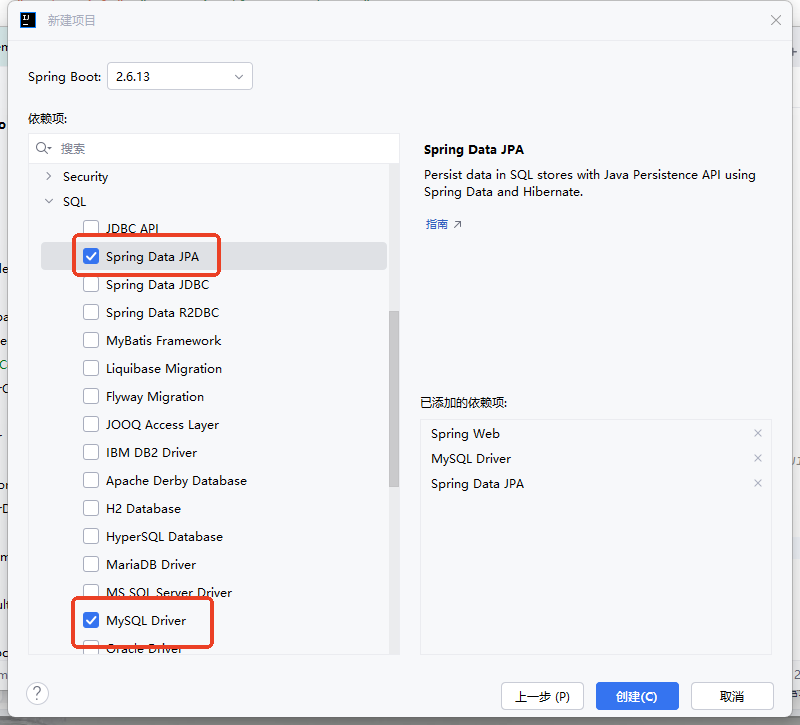
Task: Enable Apache Derby Database checkbox
Action: [x=91, y=481]
